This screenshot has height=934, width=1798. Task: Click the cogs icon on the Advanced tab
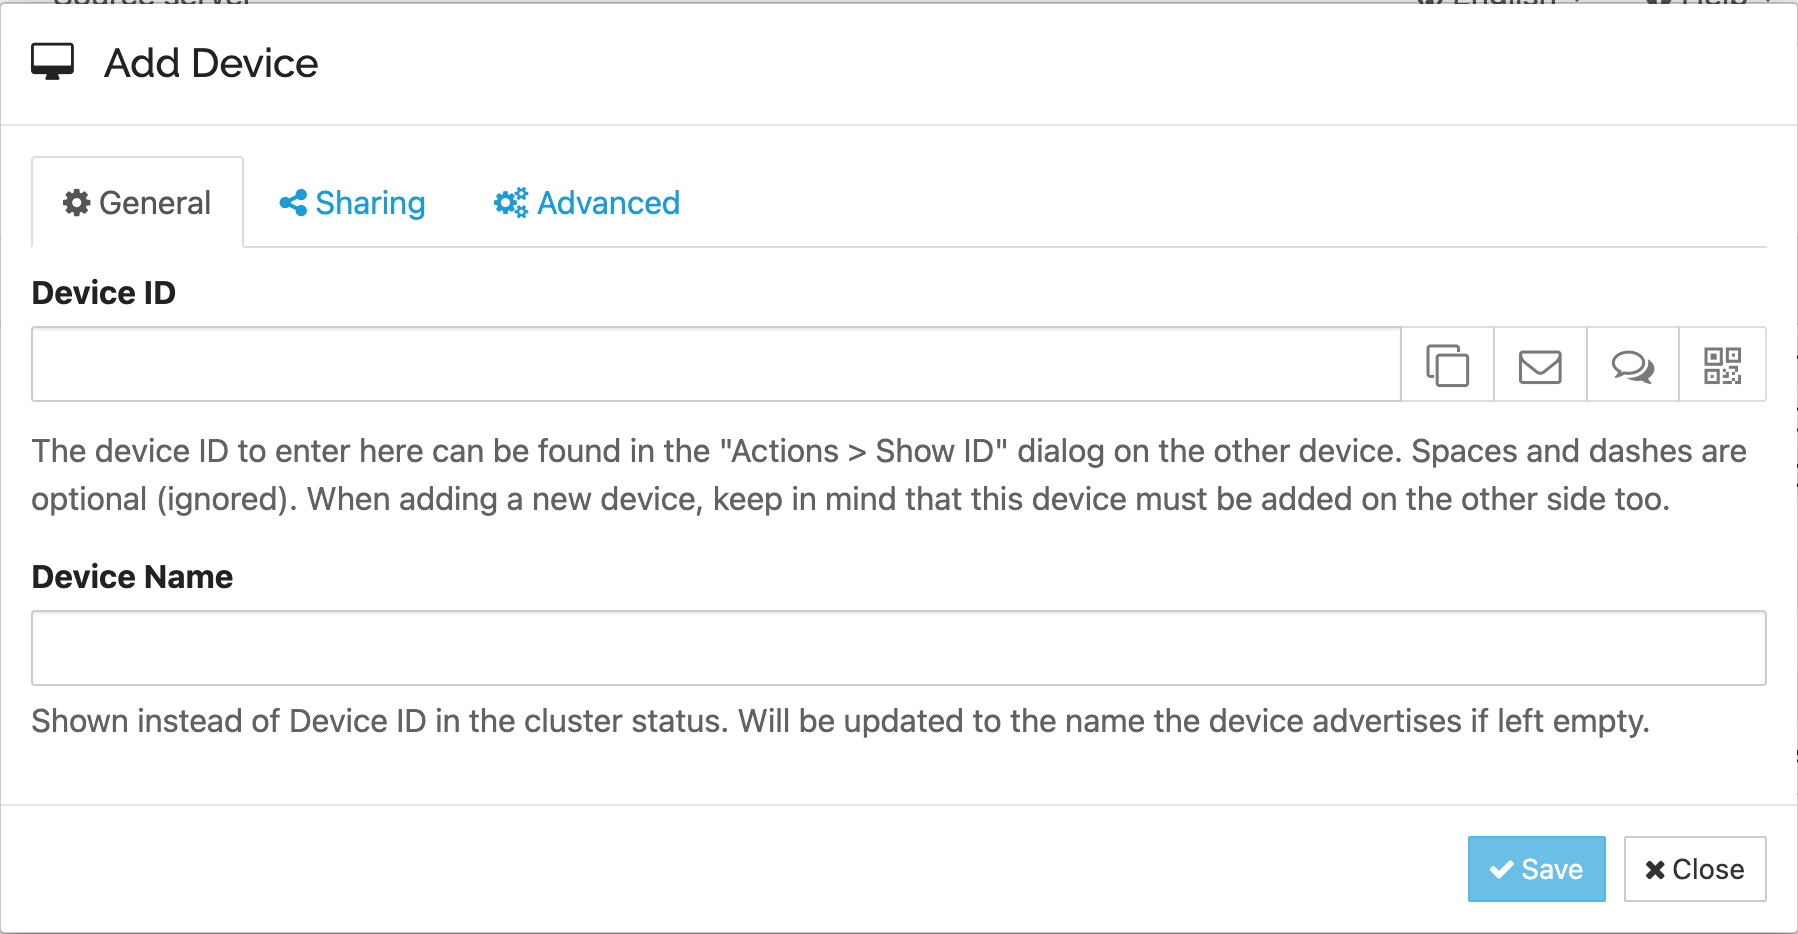click(511, 203)
